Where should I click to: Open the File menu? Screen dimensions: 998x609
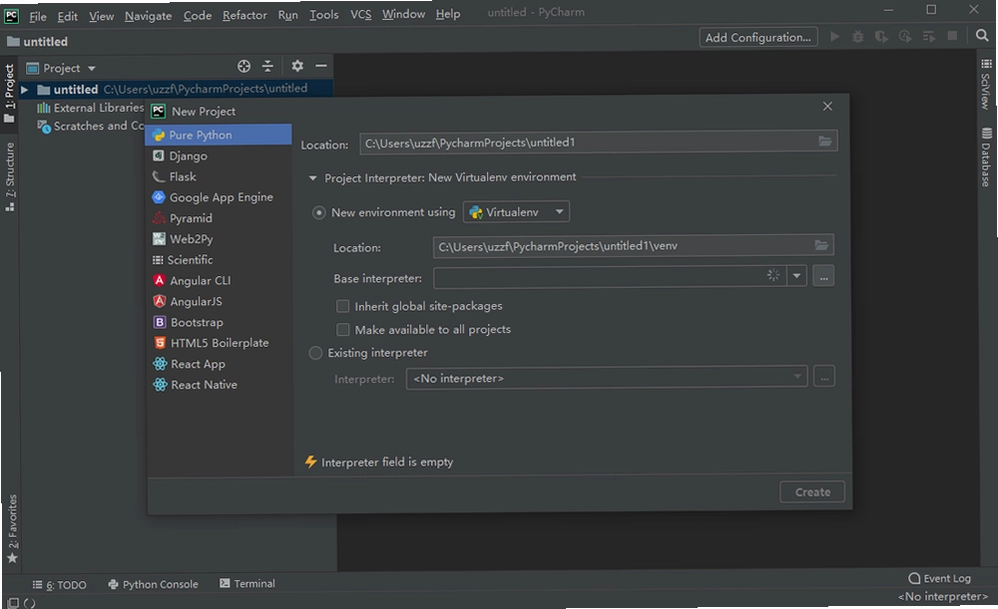[x=38, y=15]
